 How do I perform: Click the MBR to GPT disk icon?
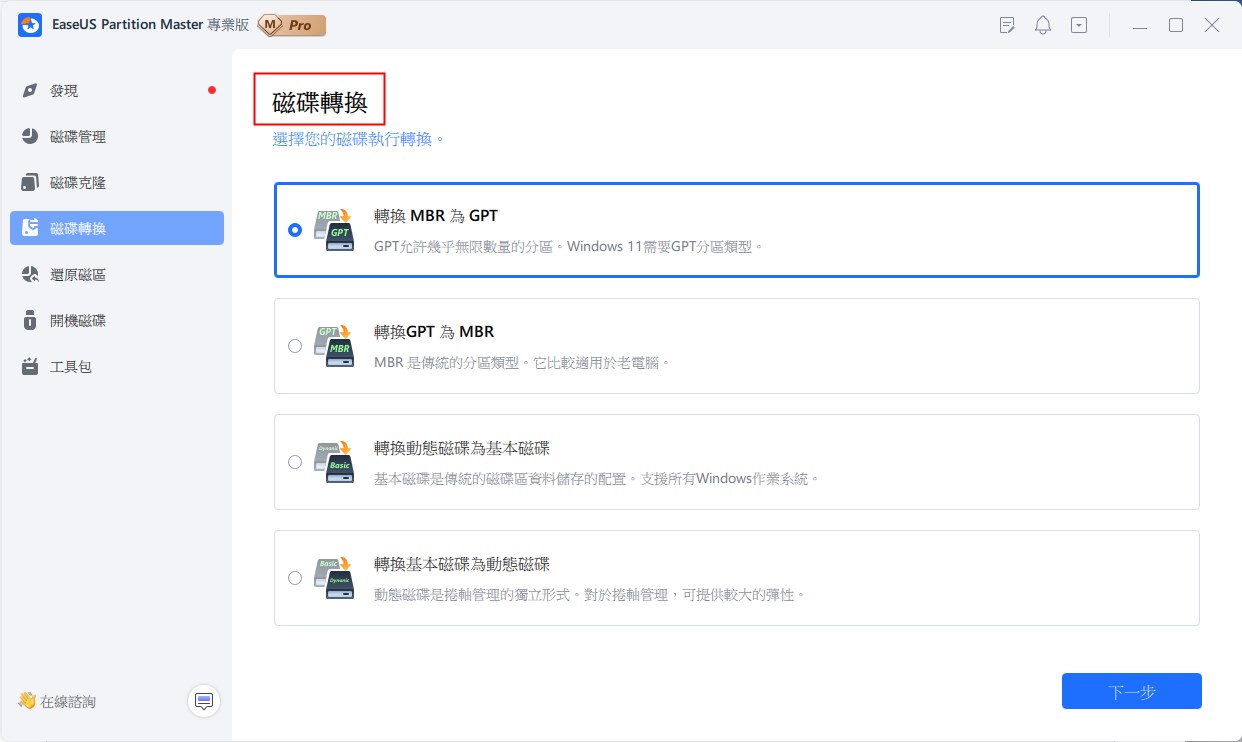pos(335,229)
